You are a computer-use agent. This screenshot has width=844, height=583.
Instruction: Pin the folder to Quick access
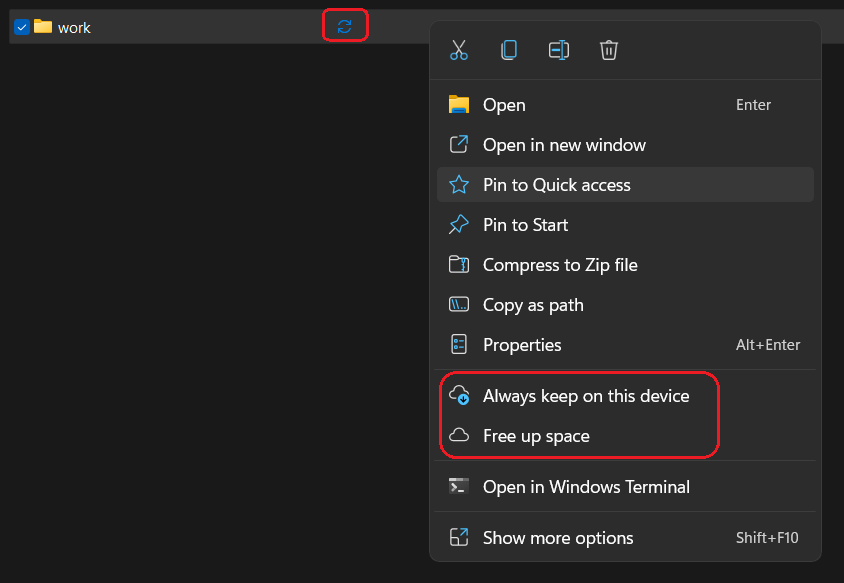point(555,184)
